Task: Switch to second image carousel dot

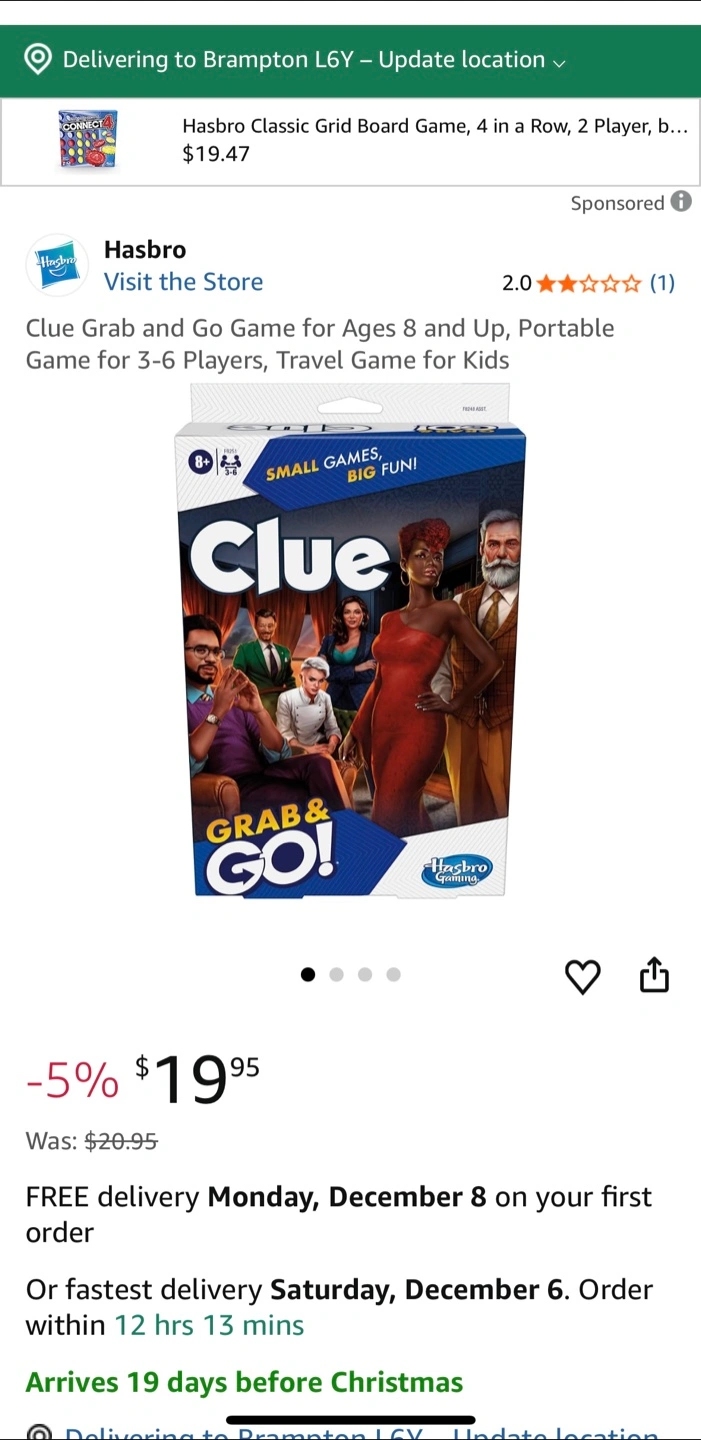Action: tap(336, 974)
